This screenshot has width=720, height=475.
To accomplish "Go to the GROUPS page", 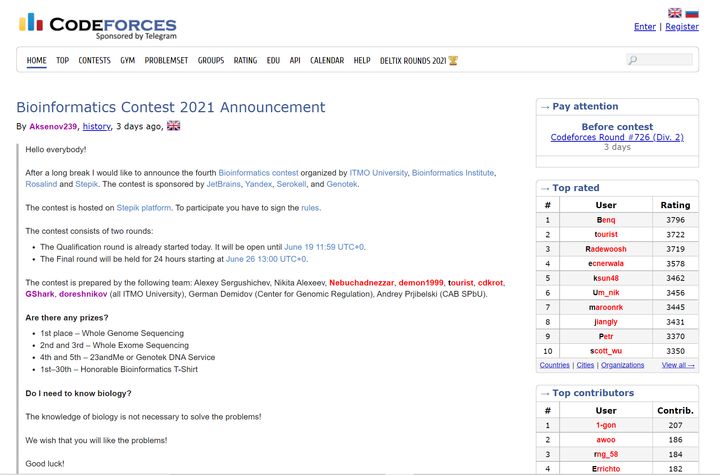I will pos(211,60).
